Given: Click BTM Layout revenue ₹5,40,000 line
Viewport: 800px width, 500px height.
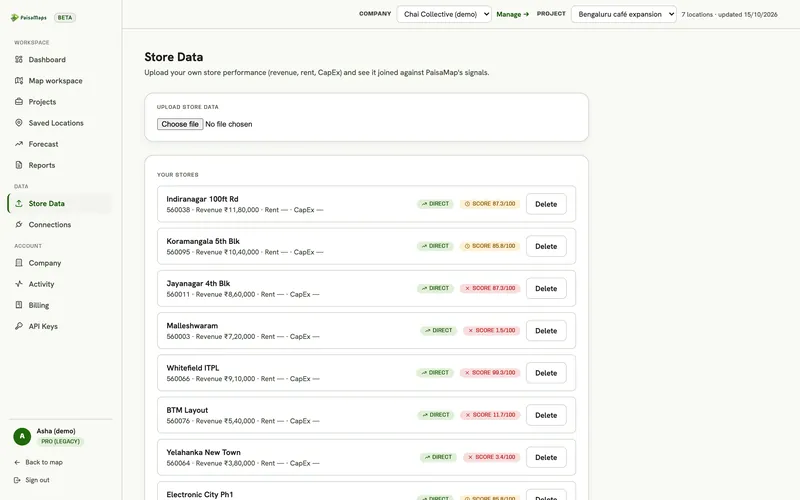Looking at the screenshot, I should point(243,421).
